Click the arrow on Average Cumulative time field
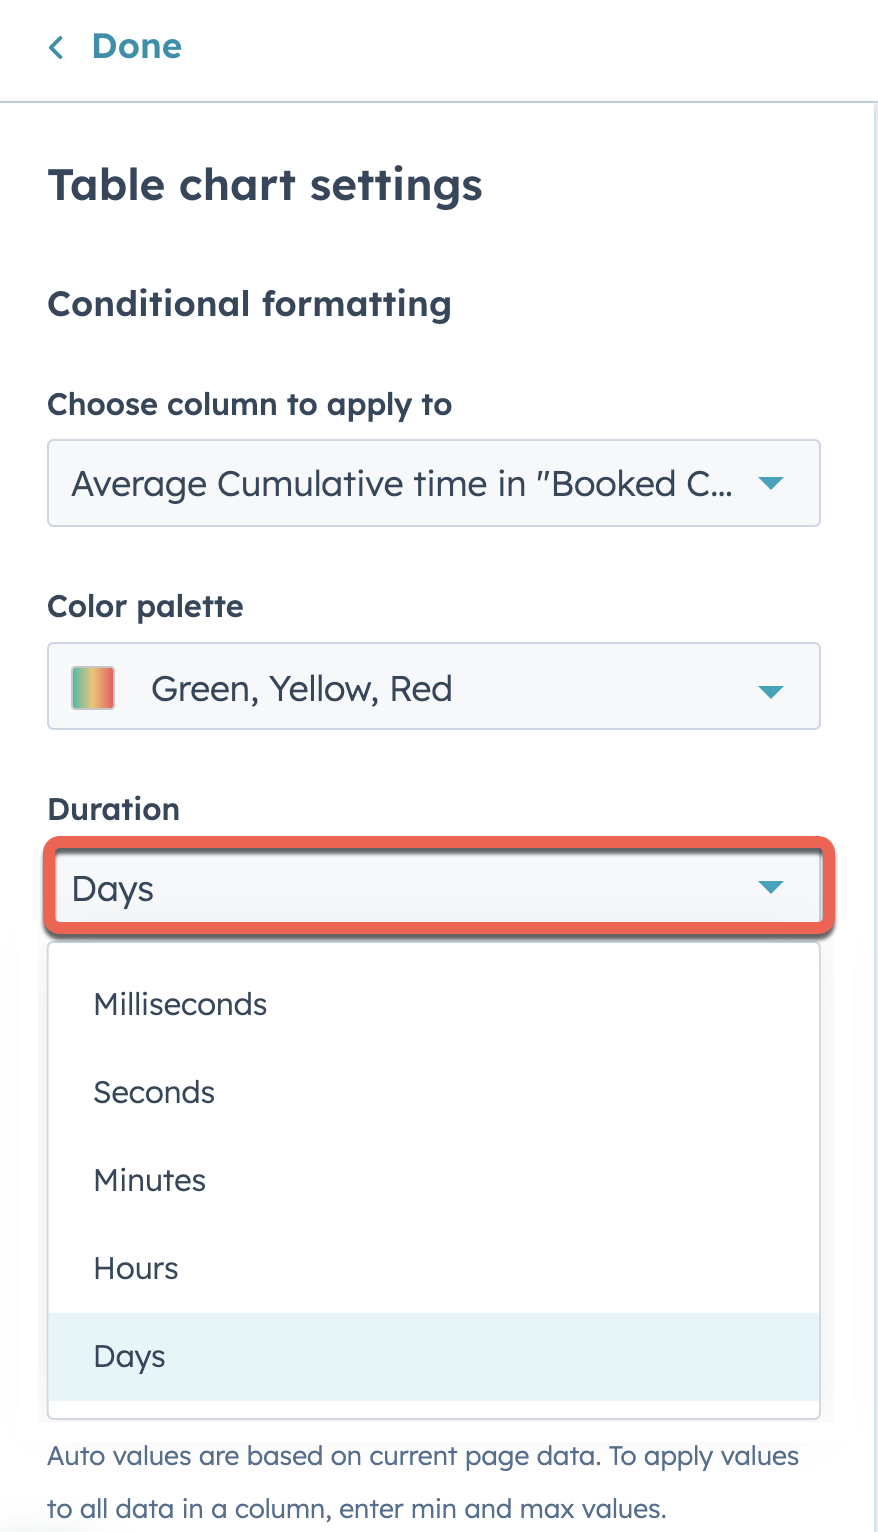Viewport: 878px width, 1532px height. 770,483
